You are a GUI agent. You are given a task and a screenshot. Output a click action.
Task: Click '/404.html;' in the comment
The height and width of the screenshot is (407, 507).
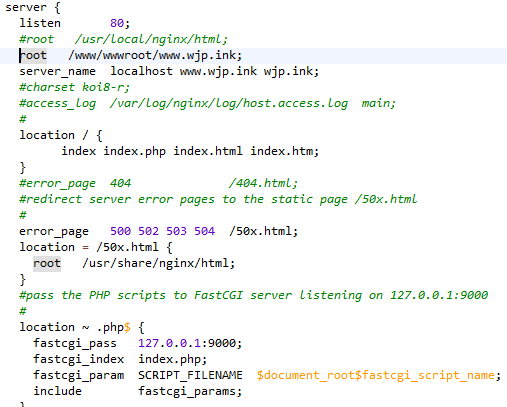263,183
